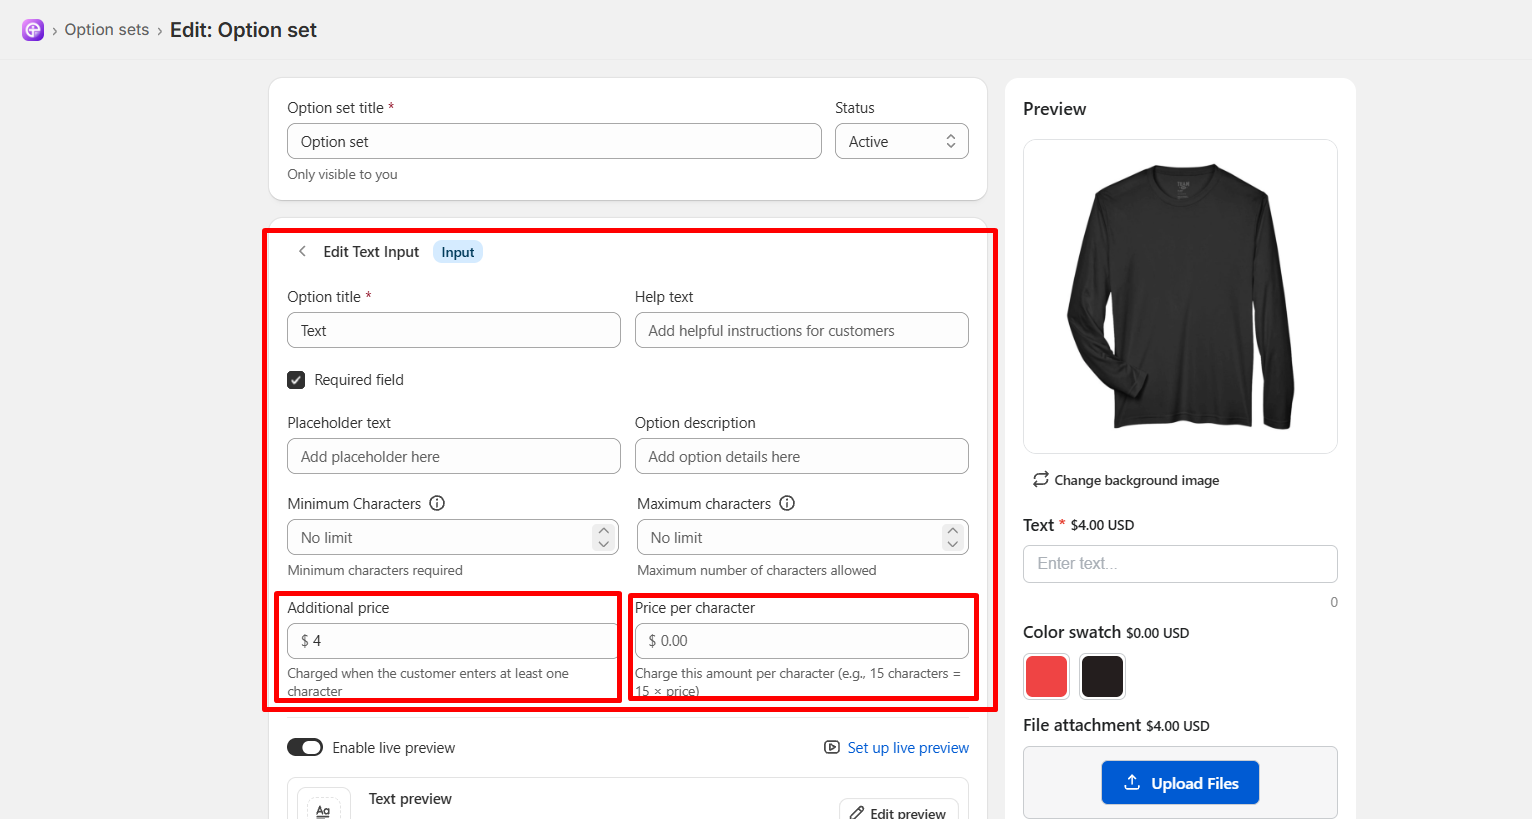1532x819 pixels.
Task: Click the Change background image swap icon
Action: [1041, 479]
